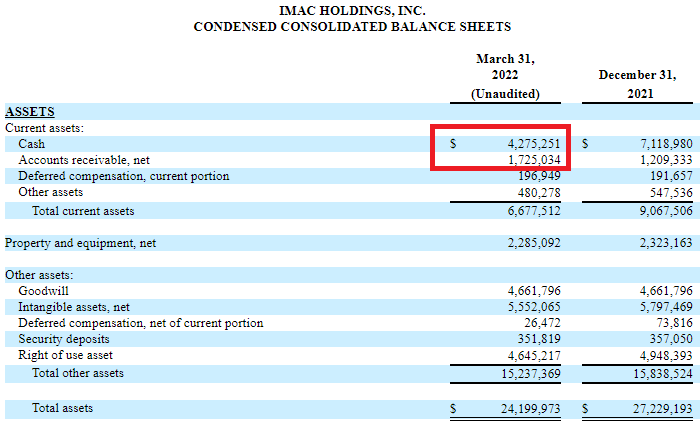Select value 196,949
Image resolution: width=700 pixels, height=425 pixels.
(539, 176)
